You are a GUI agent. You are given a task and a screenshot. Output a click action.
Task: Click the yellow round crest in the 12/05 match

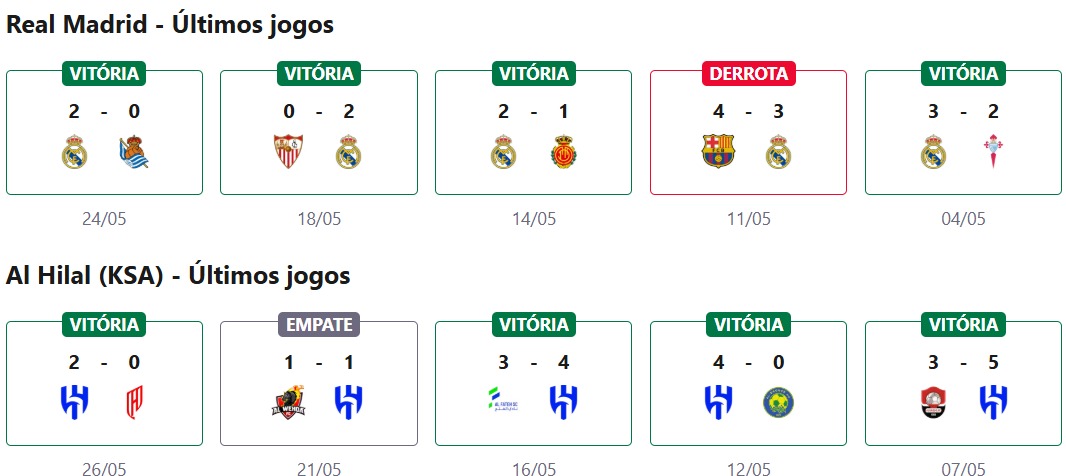[777, 402]
